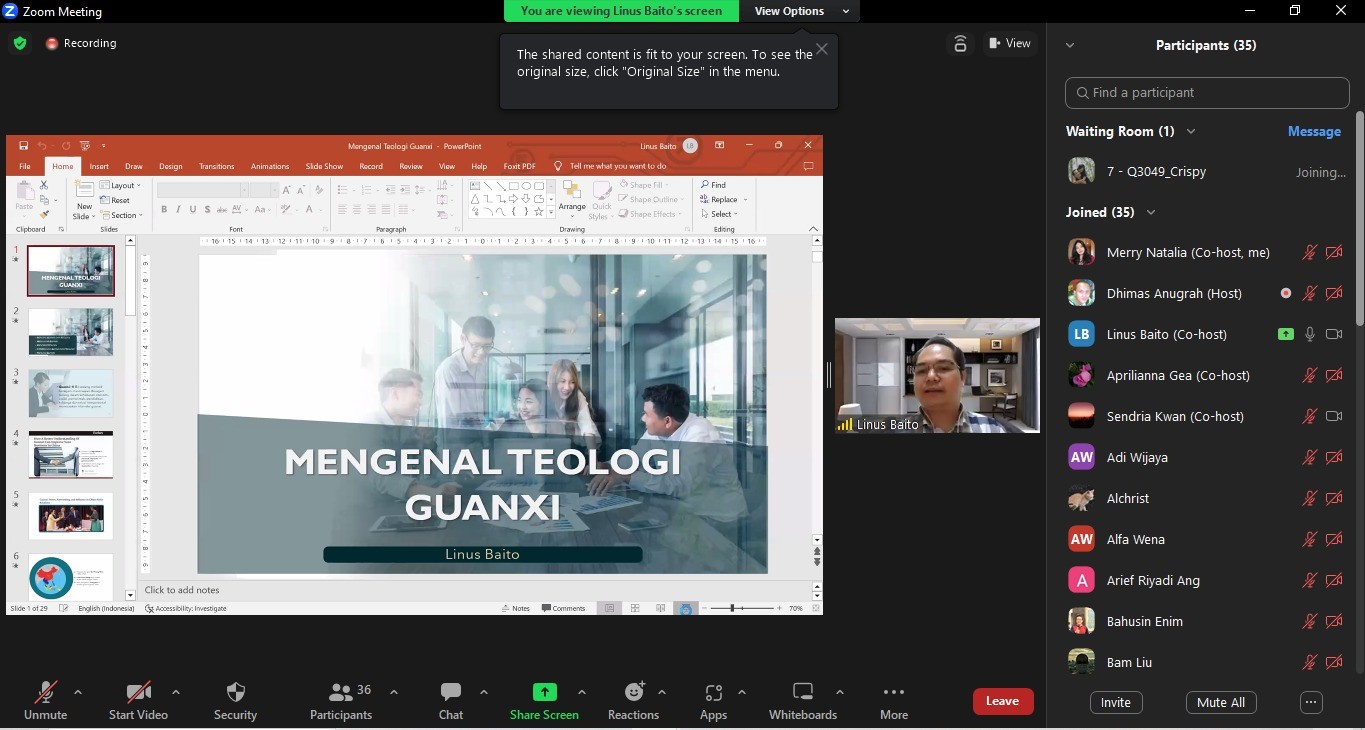Click the More ellipsis icon
1365x730 pixels.
[x=894, y=692]
